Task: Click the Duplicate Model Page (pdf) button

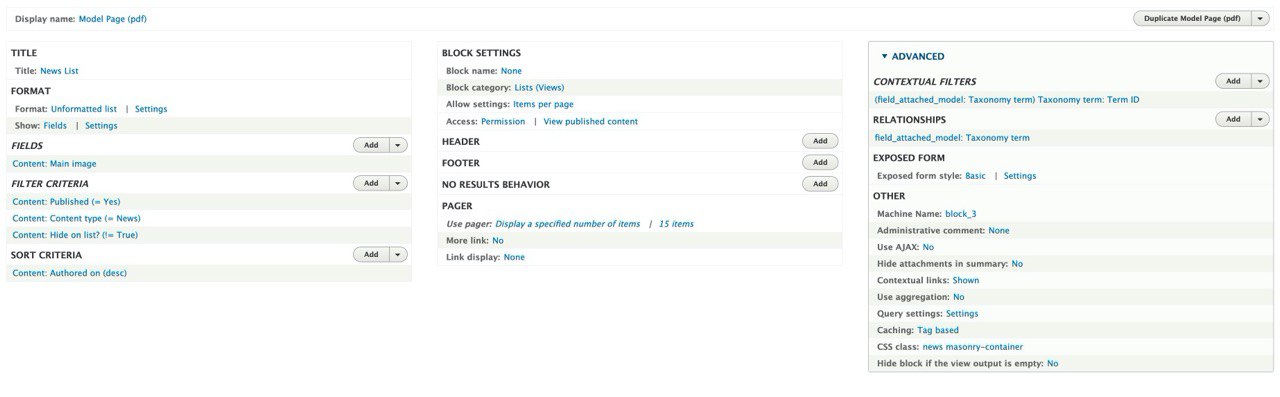Action: pos(1192,19)
